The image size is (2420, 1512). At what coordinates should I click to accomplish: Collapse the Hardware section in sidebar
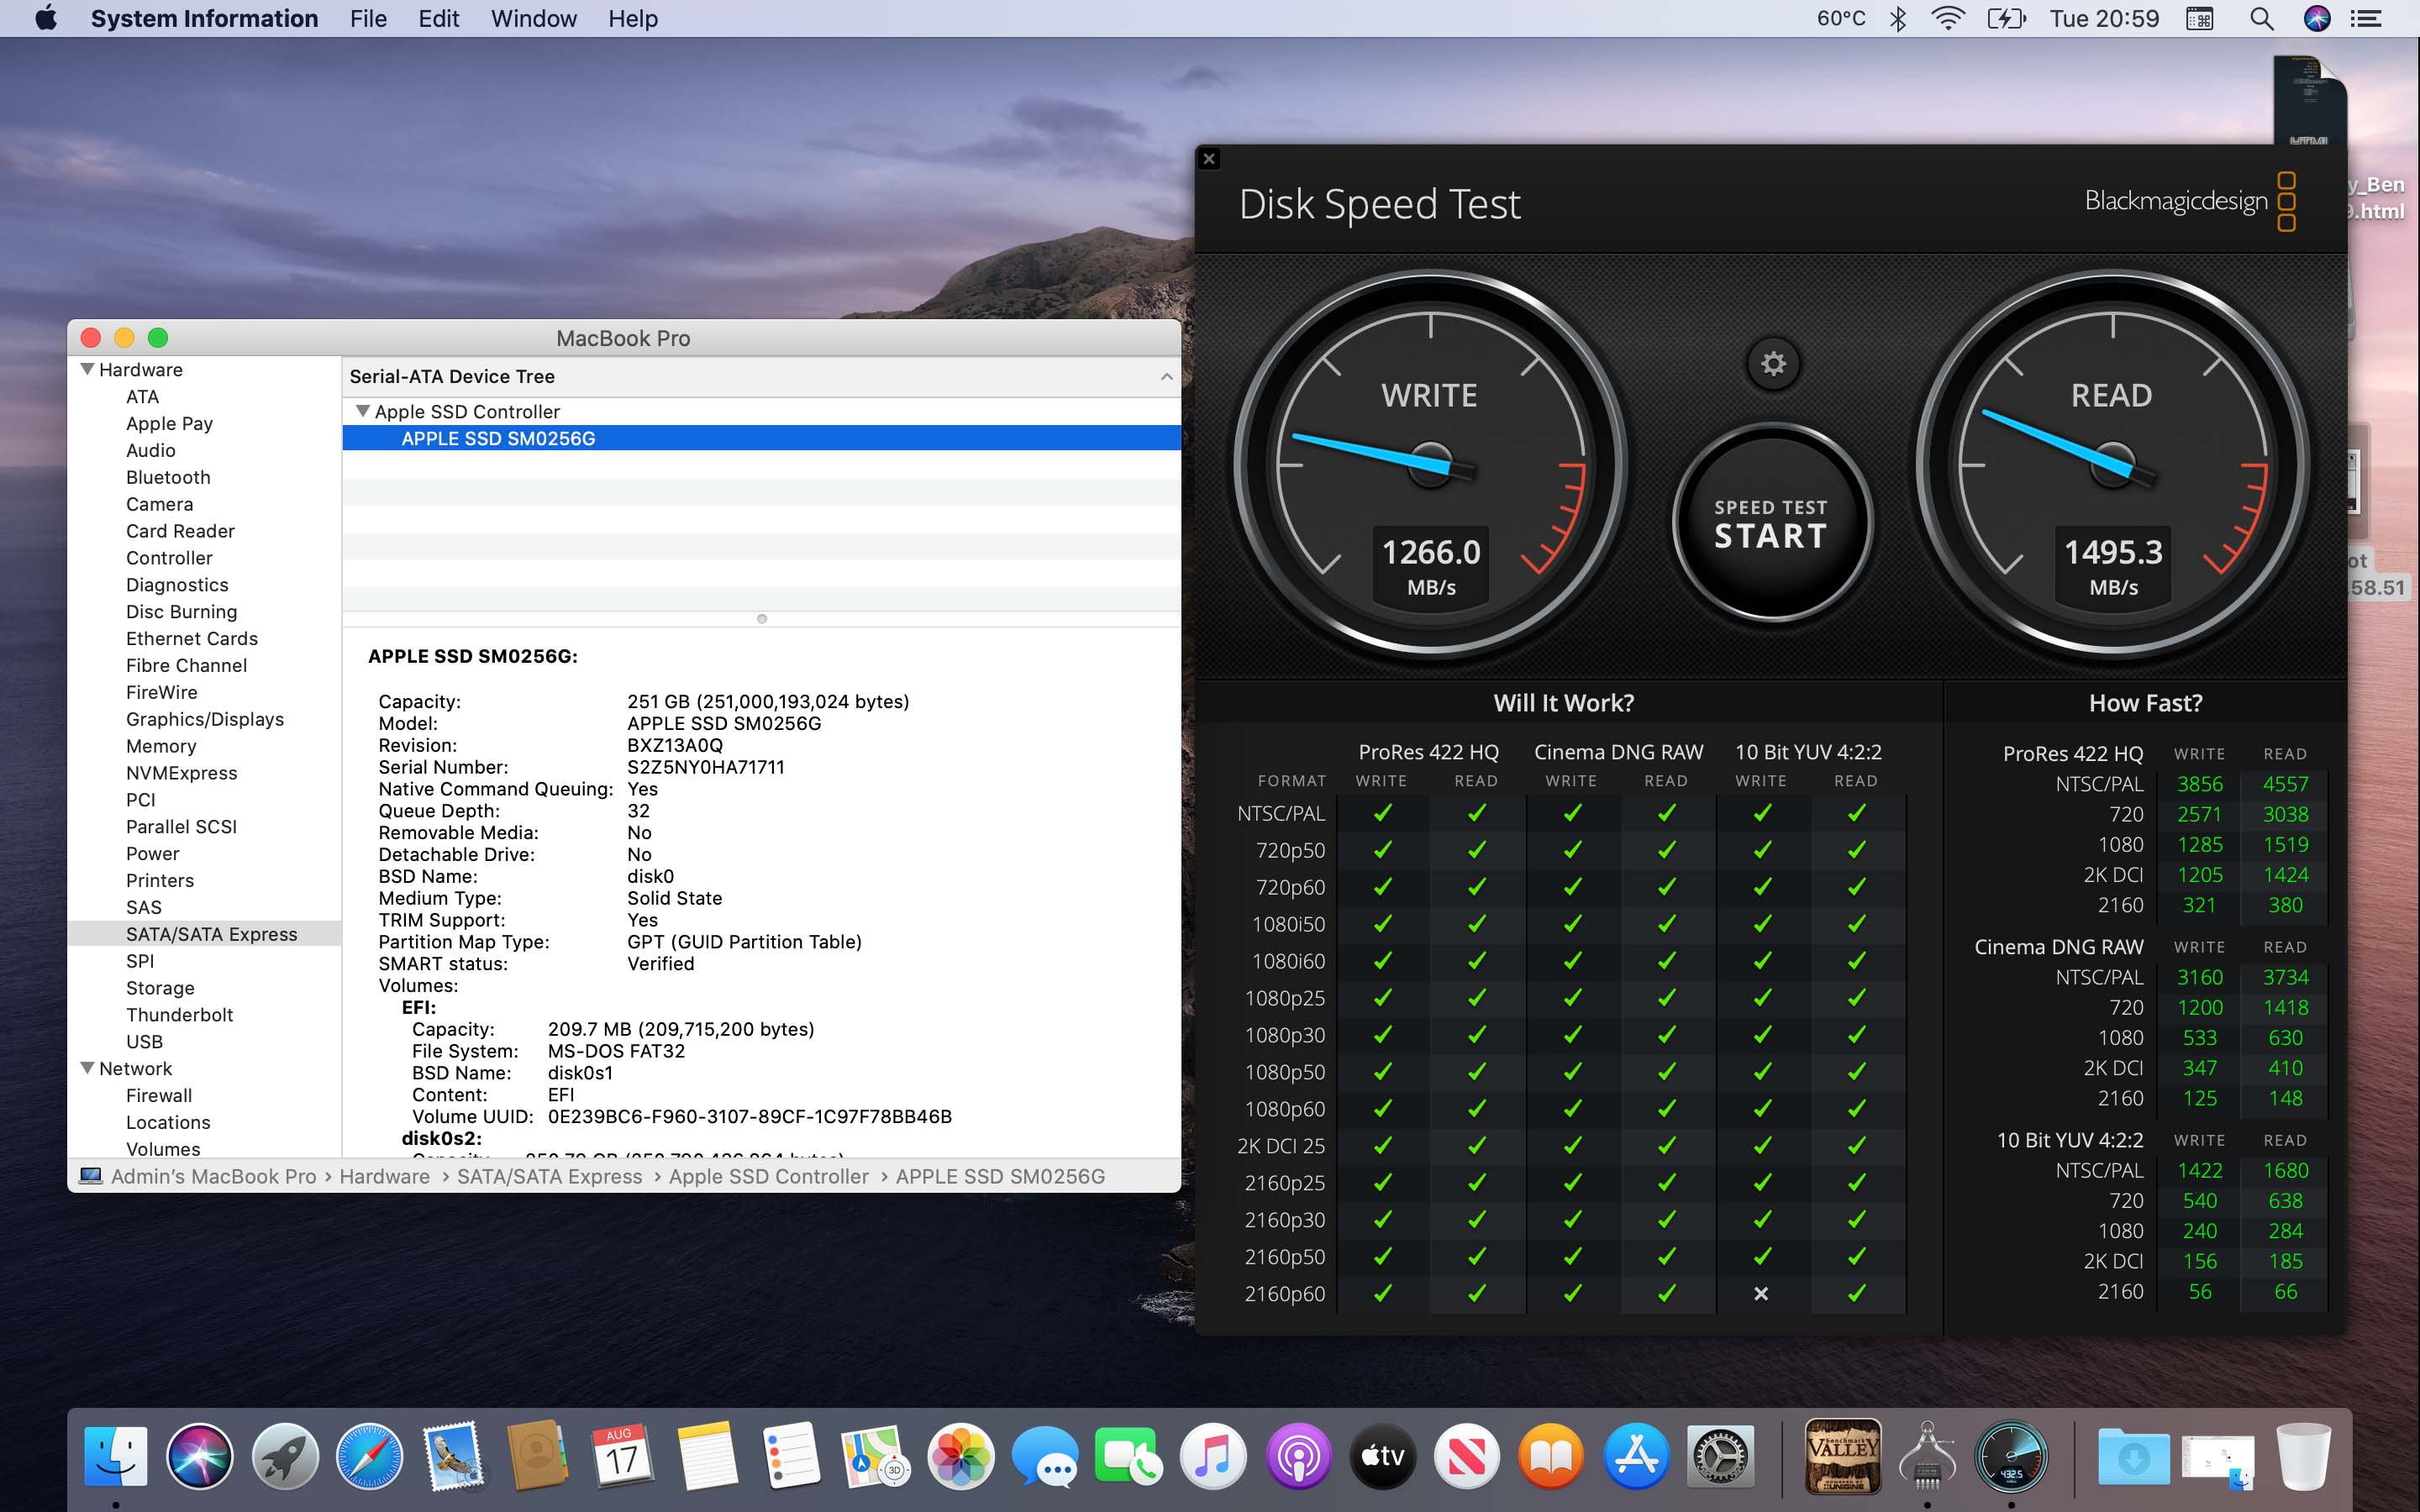point(88,370)
